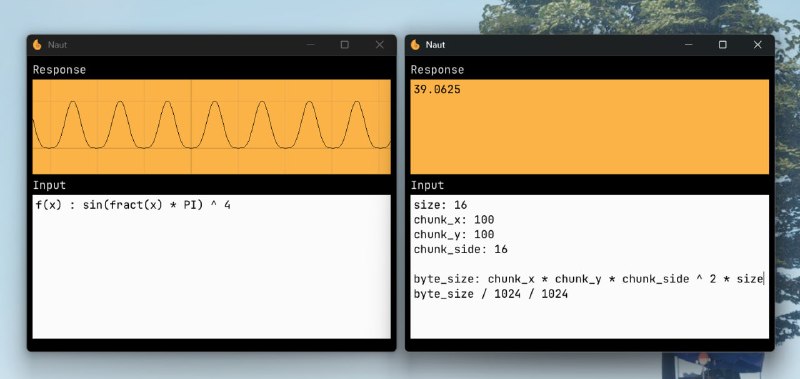Minimize the right Naut window

pyautogui.click(x=689, y=45)
